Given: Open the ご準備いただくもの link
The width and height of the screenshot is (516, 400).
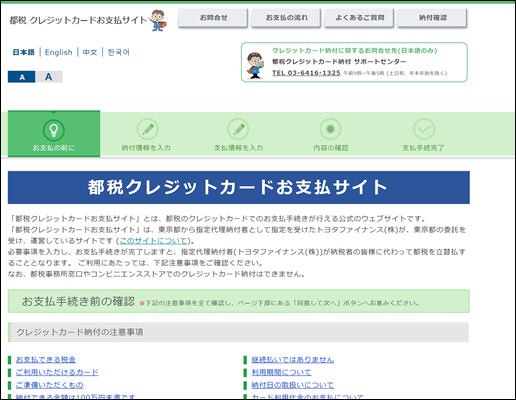Looking at the screenshot, I should click(50, 385).
